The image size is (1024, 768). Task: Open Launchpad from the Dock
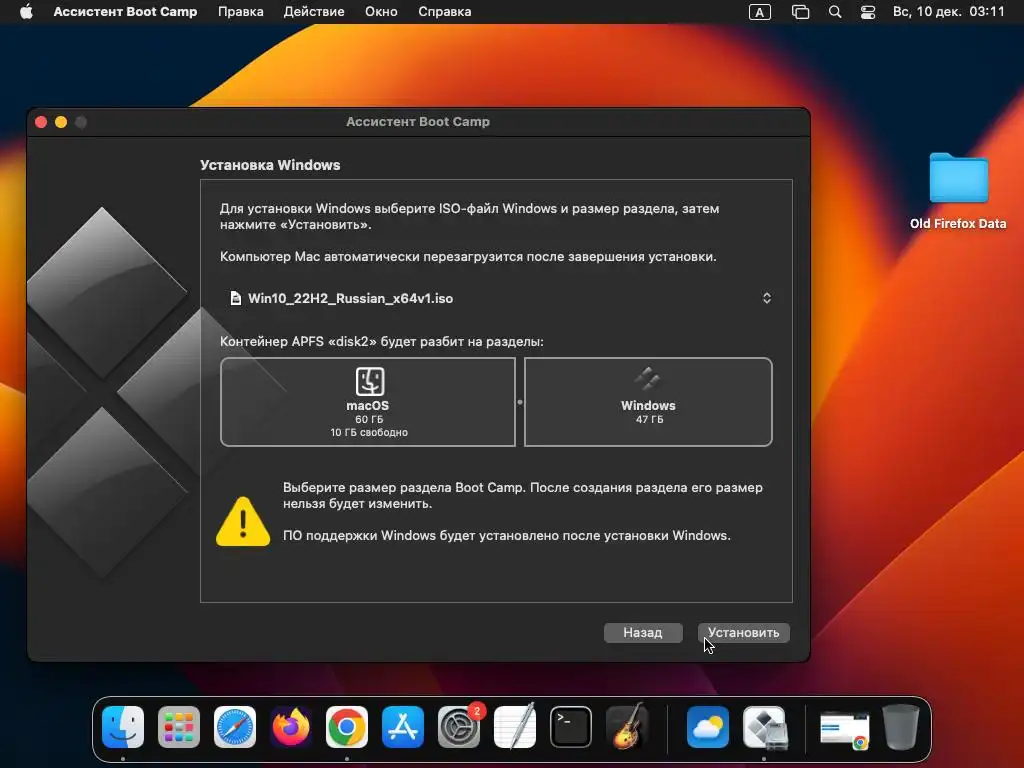point(179,726)
